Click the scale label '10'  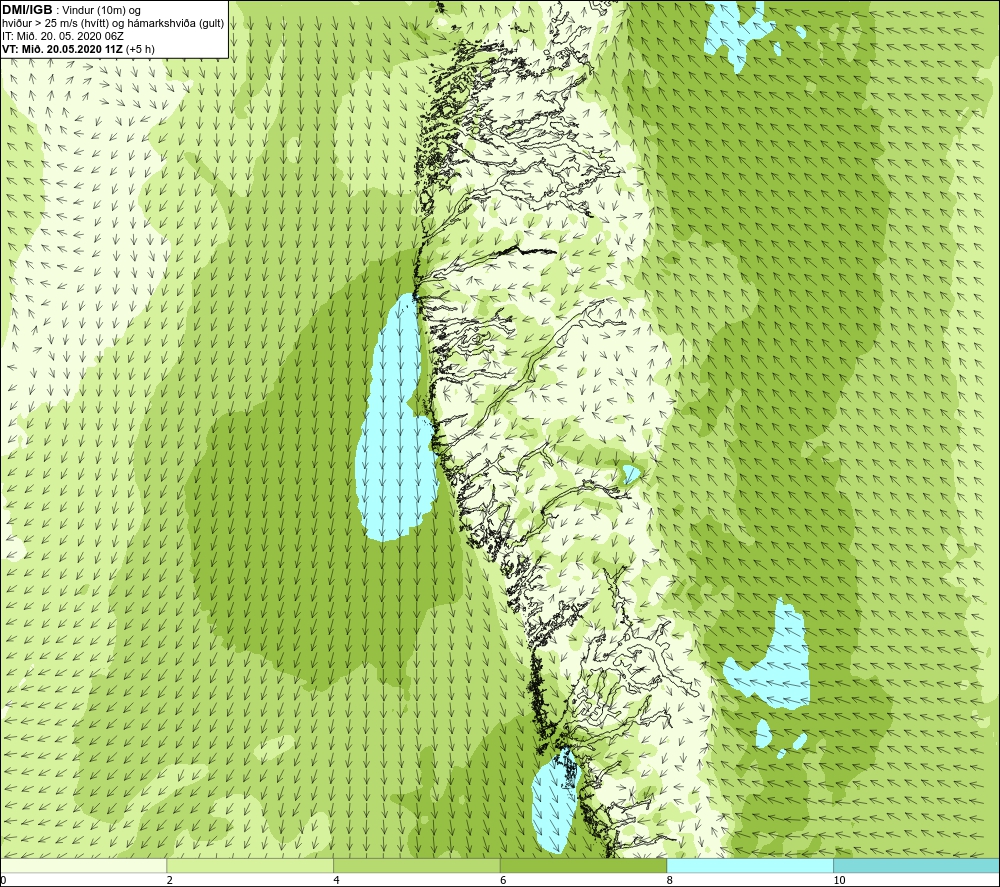pyautogui.click(x=839, y=880)
